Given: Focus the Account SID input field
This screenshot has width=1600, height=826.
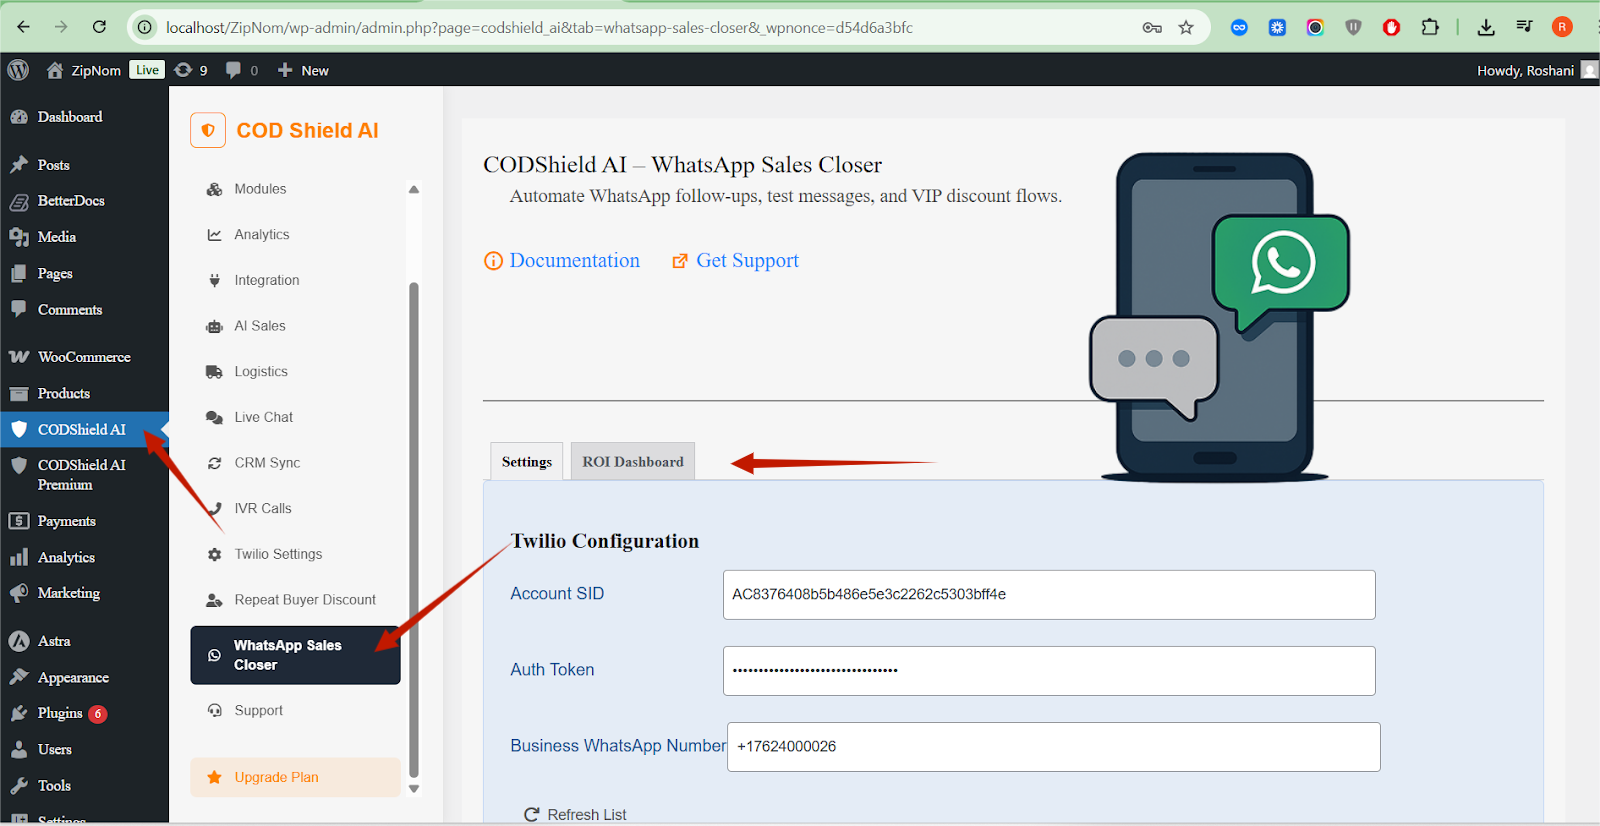Looking at the screenshot, I should tap(1048, 595).
